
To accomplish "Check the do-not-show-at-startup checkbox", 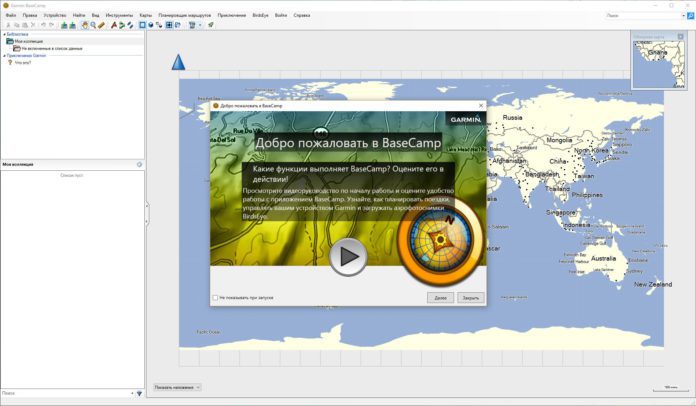I will pyautogui.click(x=215, y=298).
